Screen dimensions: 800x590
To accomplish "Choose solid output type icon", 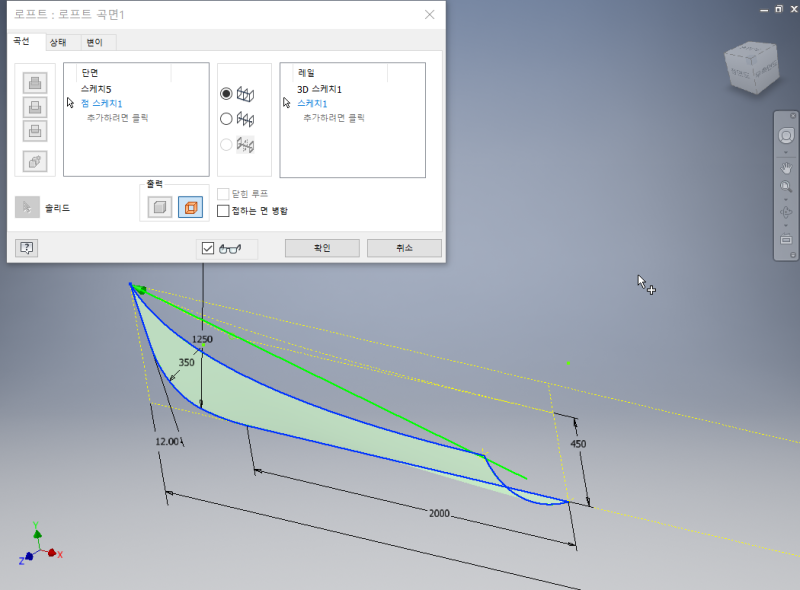I will pyautogui.click(x=160, y=207).
